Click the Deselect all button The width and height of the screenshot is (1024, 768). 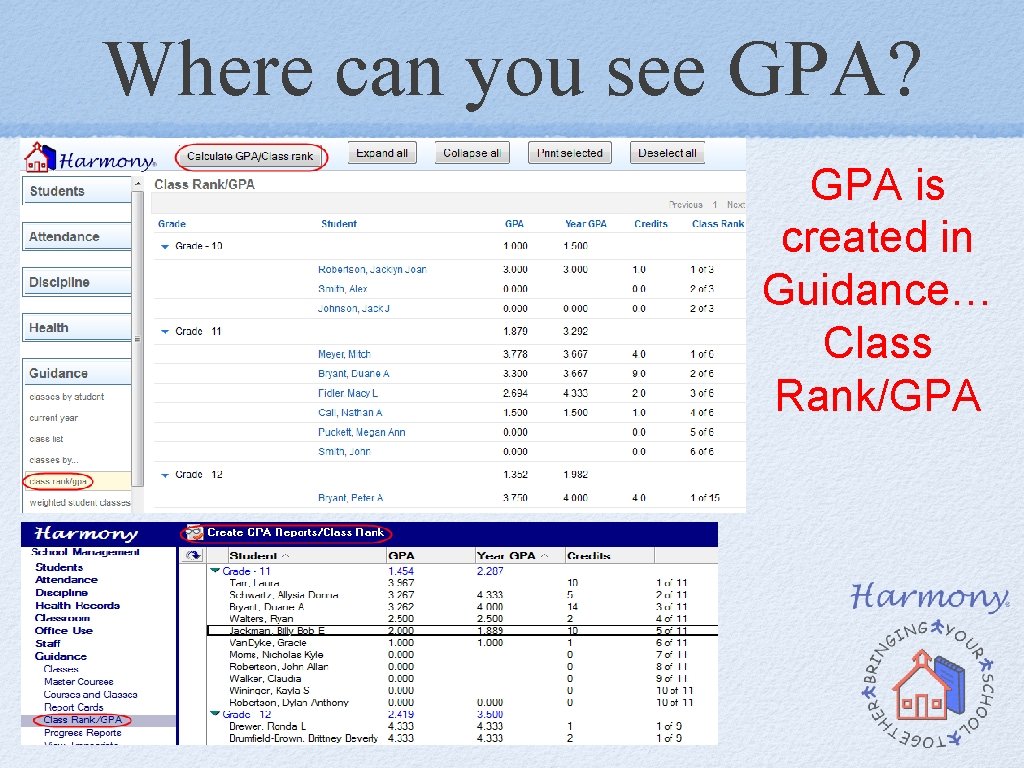667,153
